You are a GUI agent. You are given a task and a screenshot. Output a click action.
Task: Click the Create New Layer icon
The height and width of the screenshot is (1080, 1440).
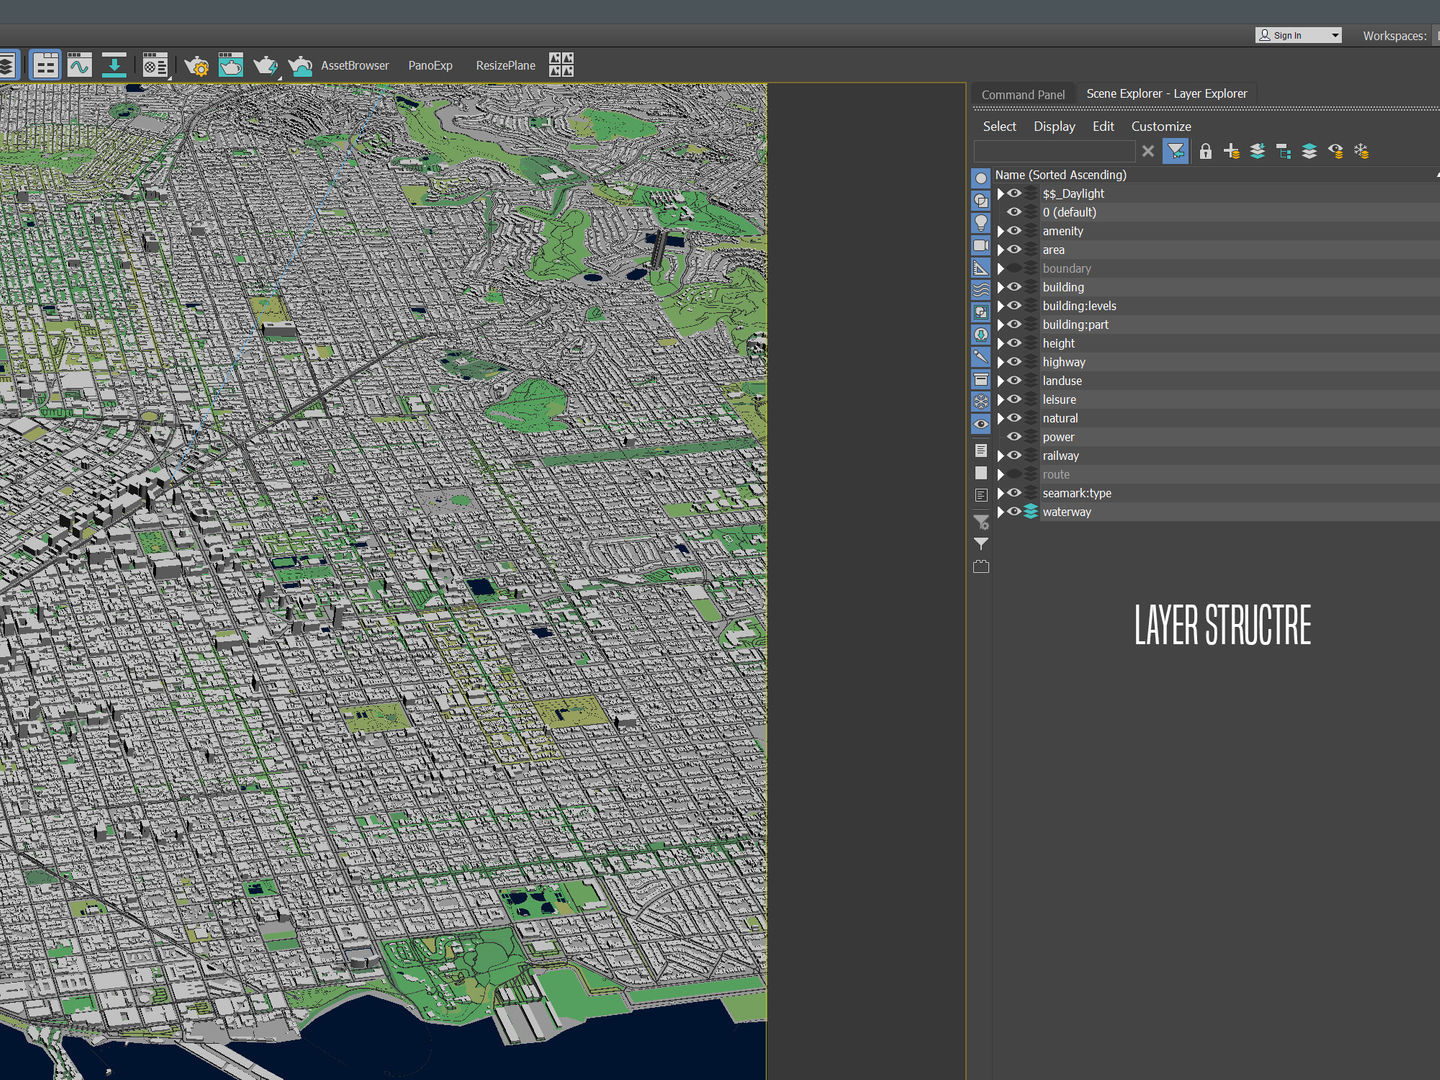[x=1232, y=151]
